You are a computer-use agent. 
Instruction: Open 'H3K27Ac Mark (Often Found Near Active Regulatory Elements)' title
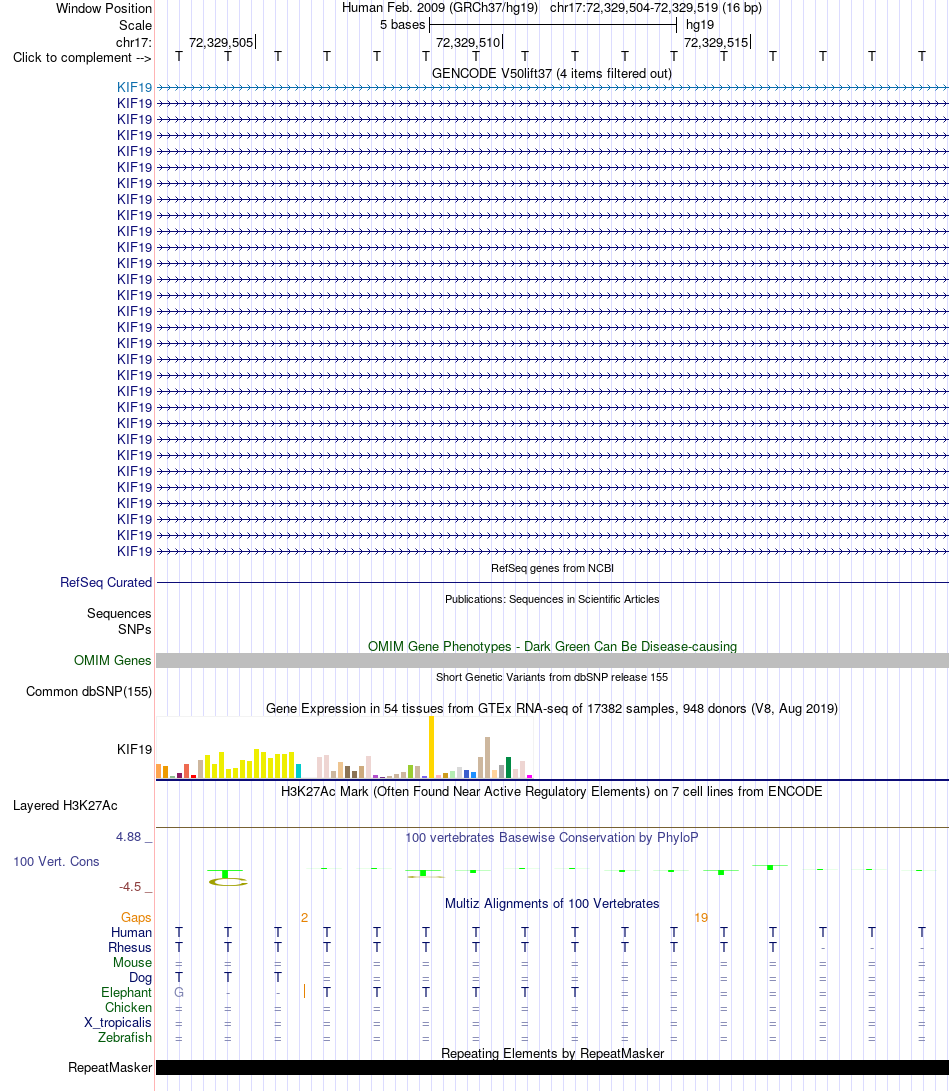point(552,792)
